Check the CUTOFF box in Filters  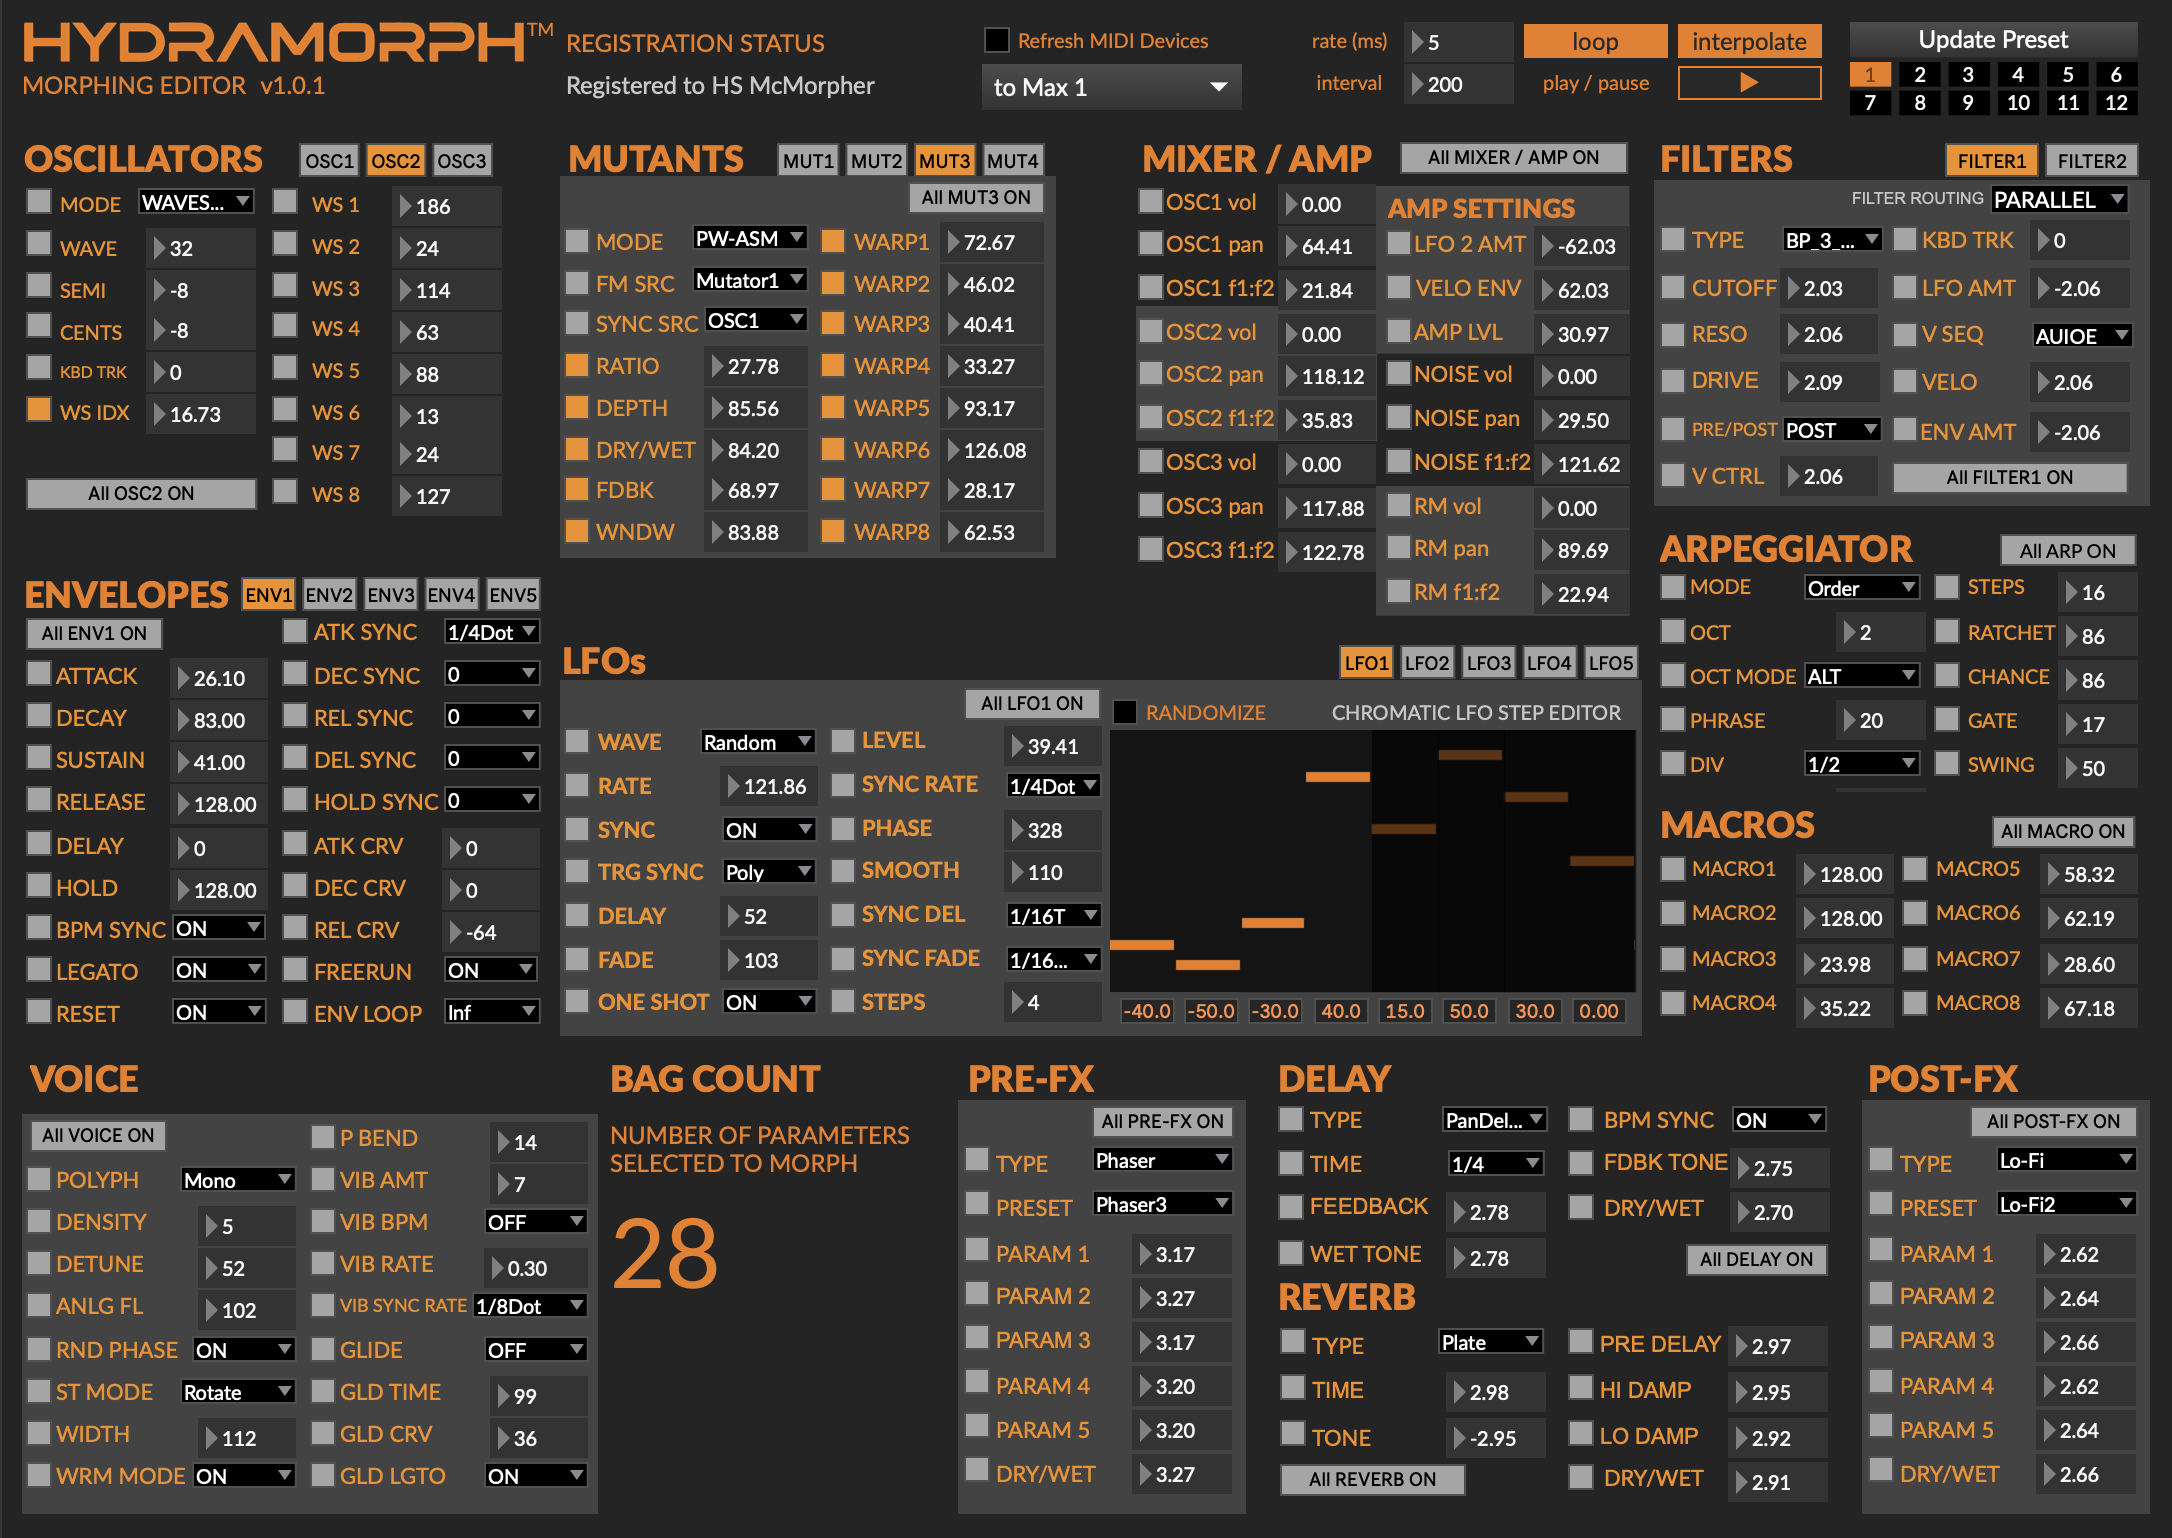pos(1673,287)
